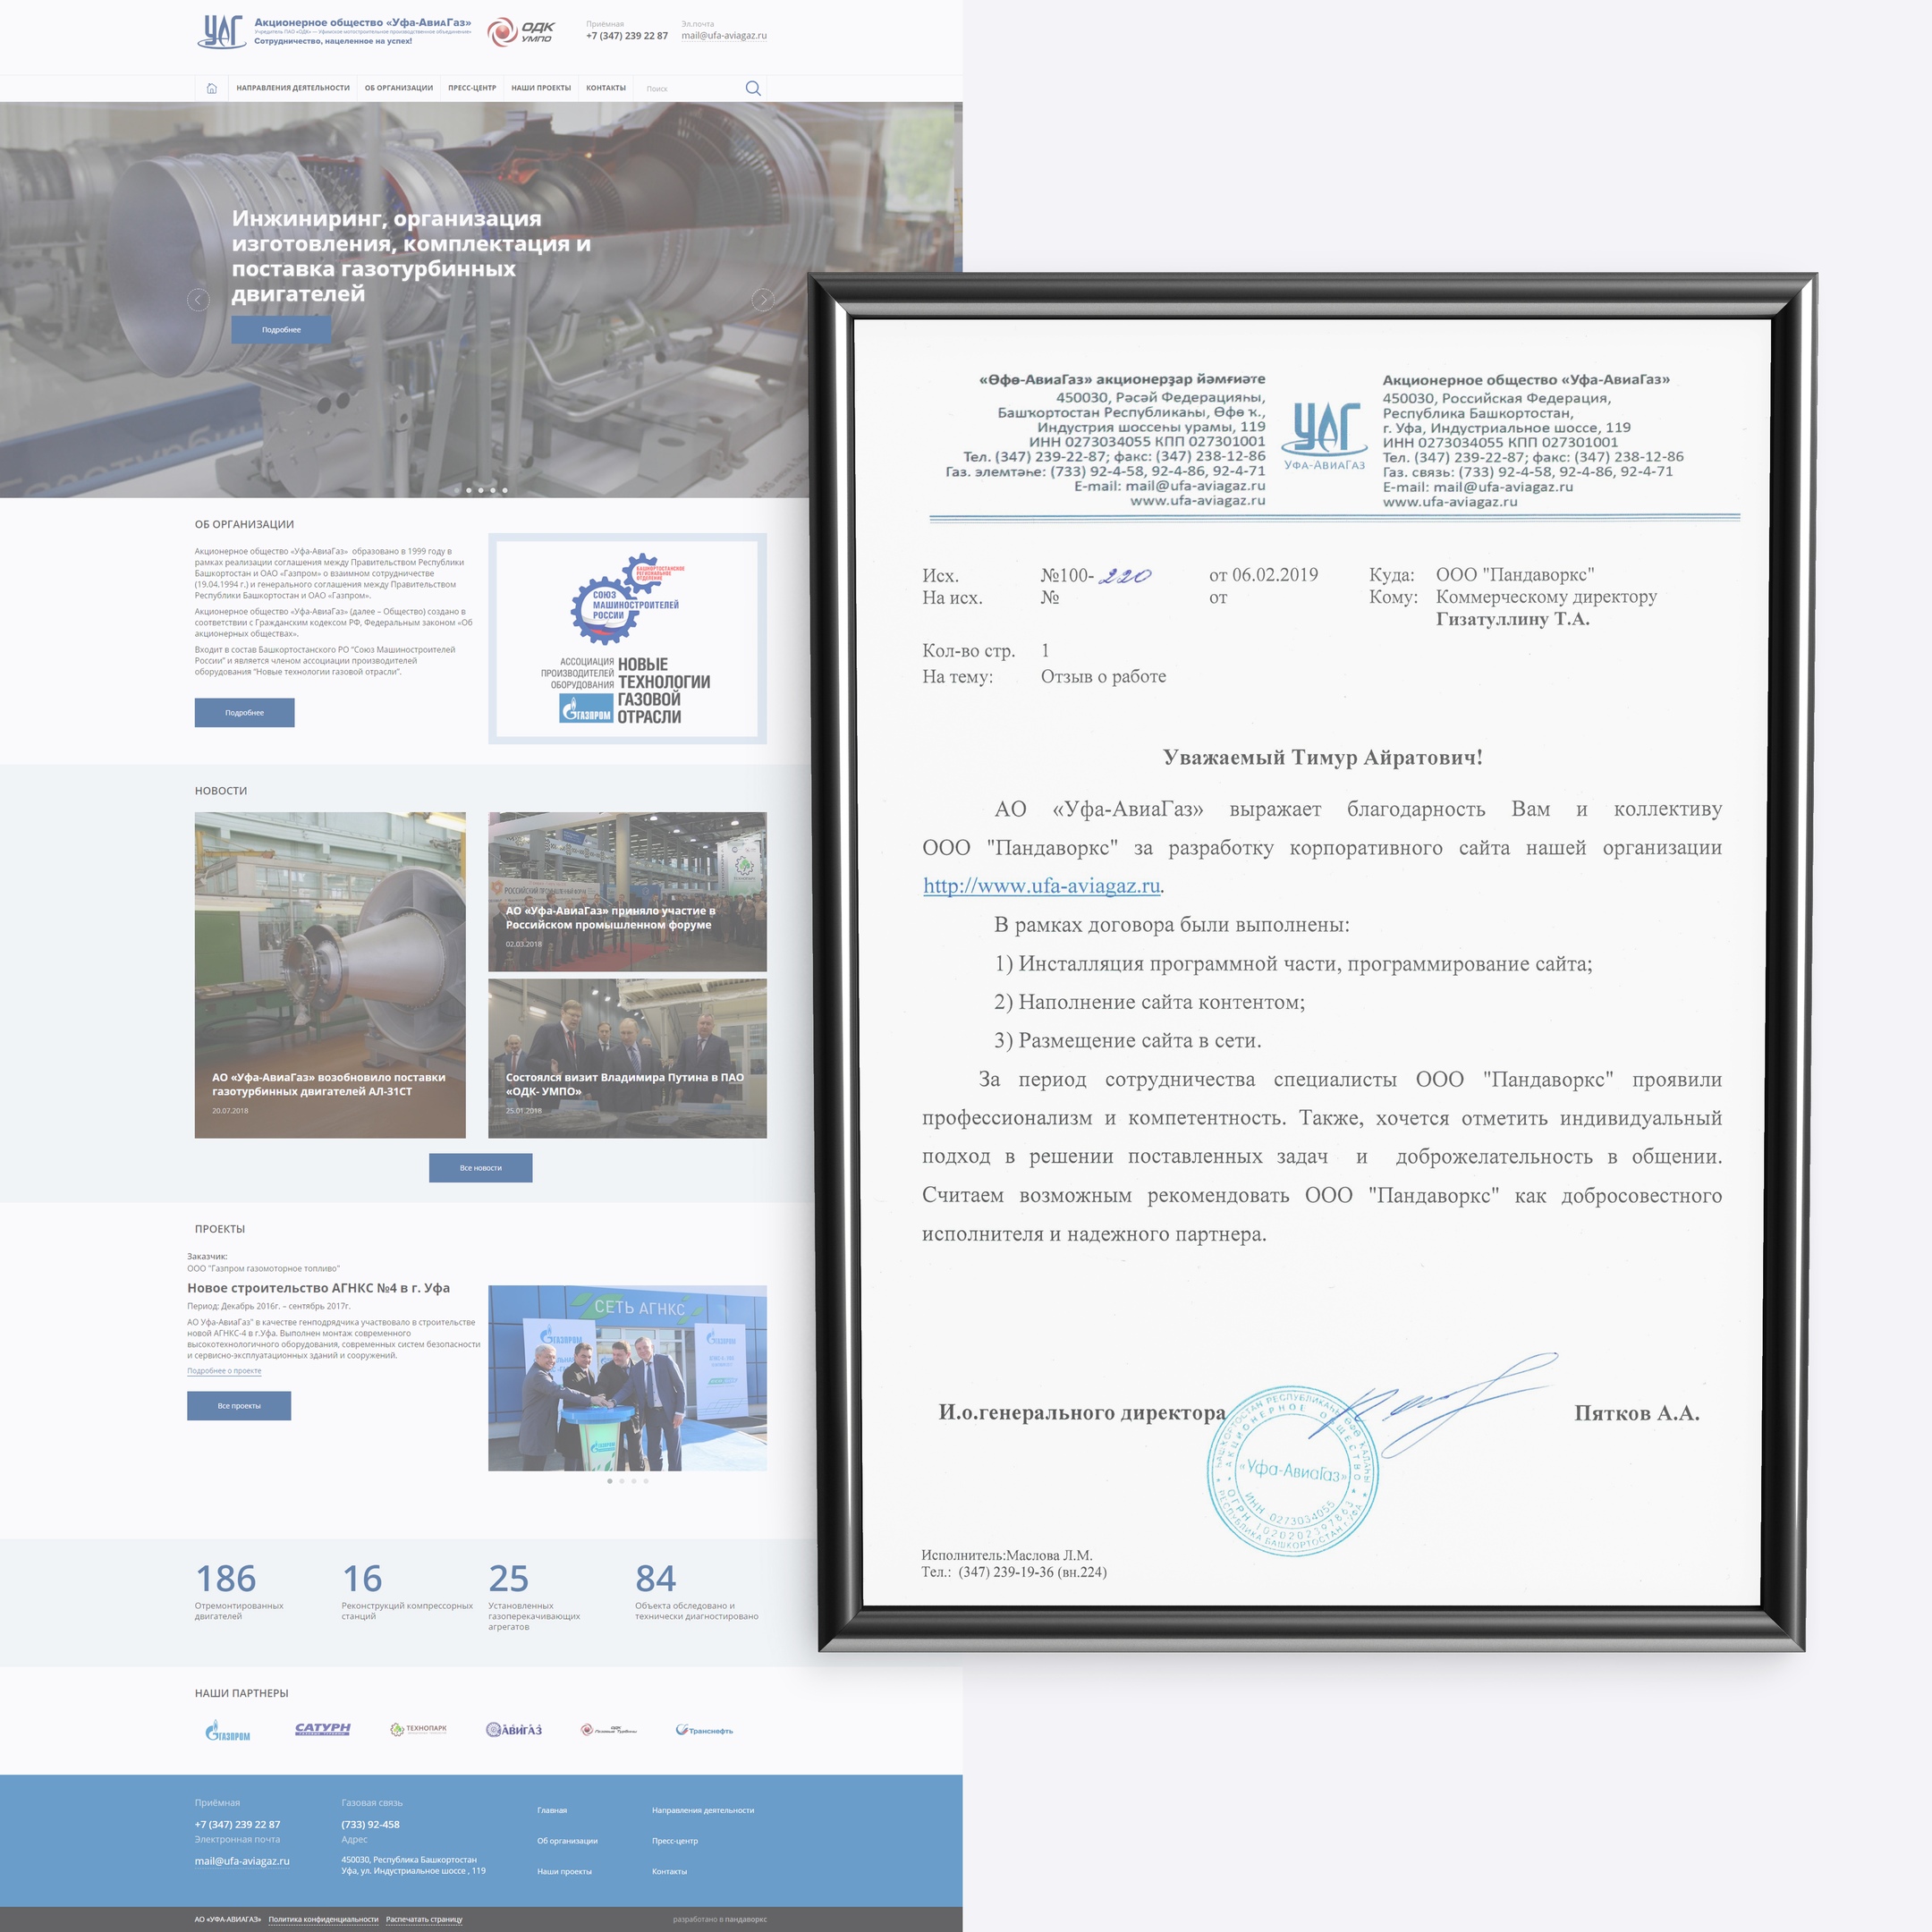Open the Контакты menu item
The width and height of the screenshot is (1932, 1932).
click(x=606, y=88)
